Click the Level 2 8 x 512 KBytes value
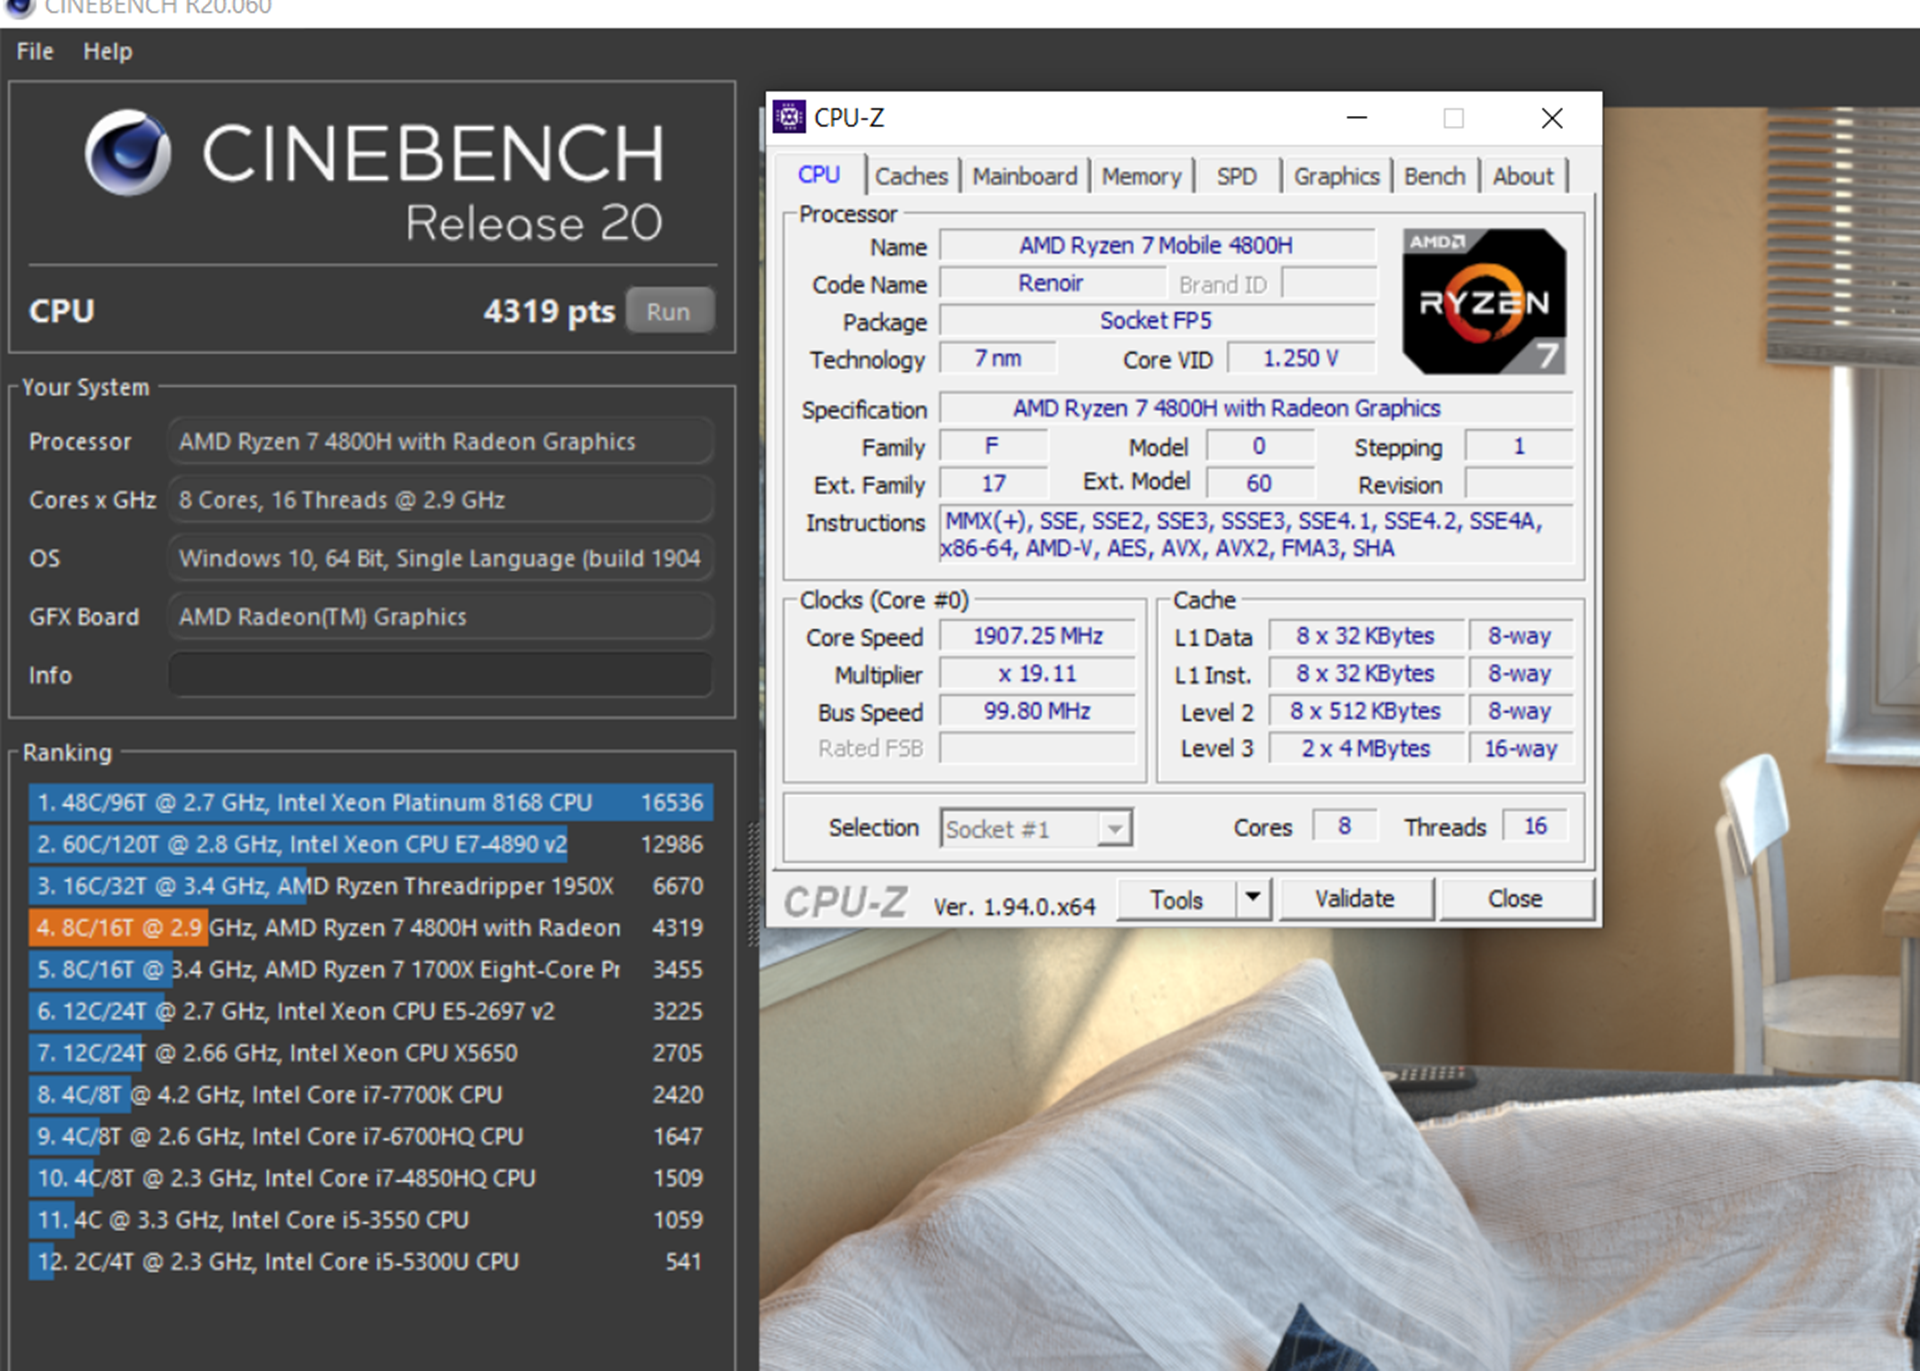 (x=1365, y=711)
